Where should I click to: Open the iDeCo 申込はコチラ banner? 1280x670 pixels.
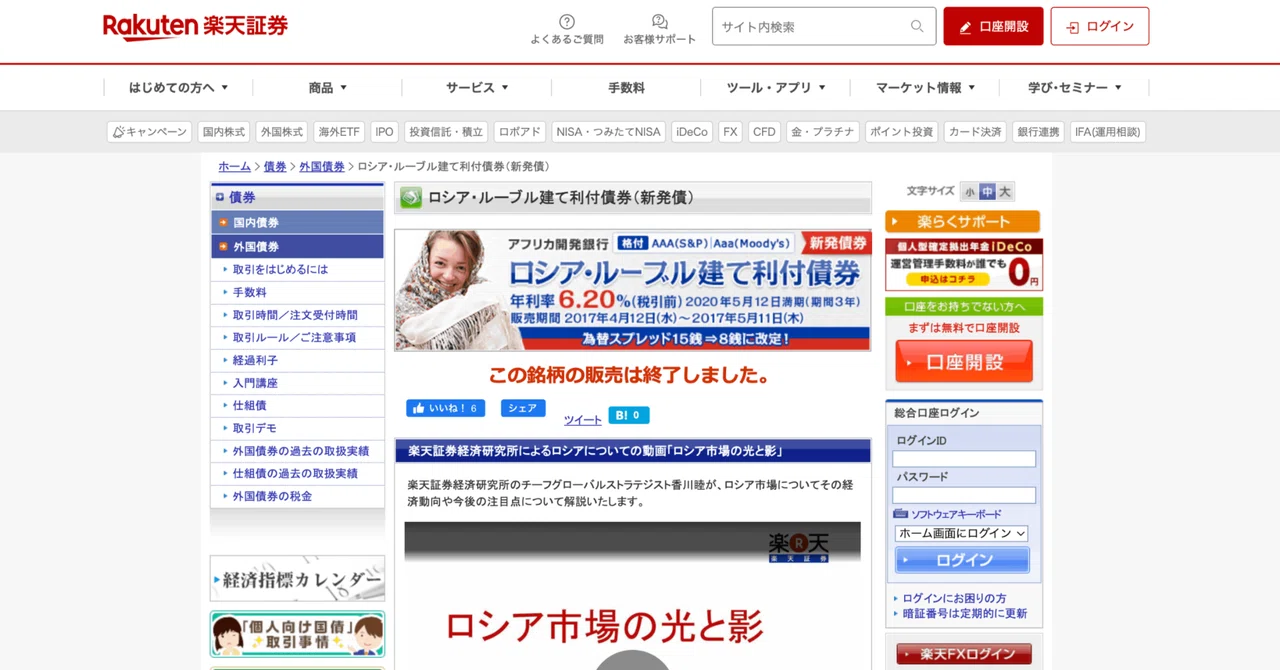tap(964, 265)
